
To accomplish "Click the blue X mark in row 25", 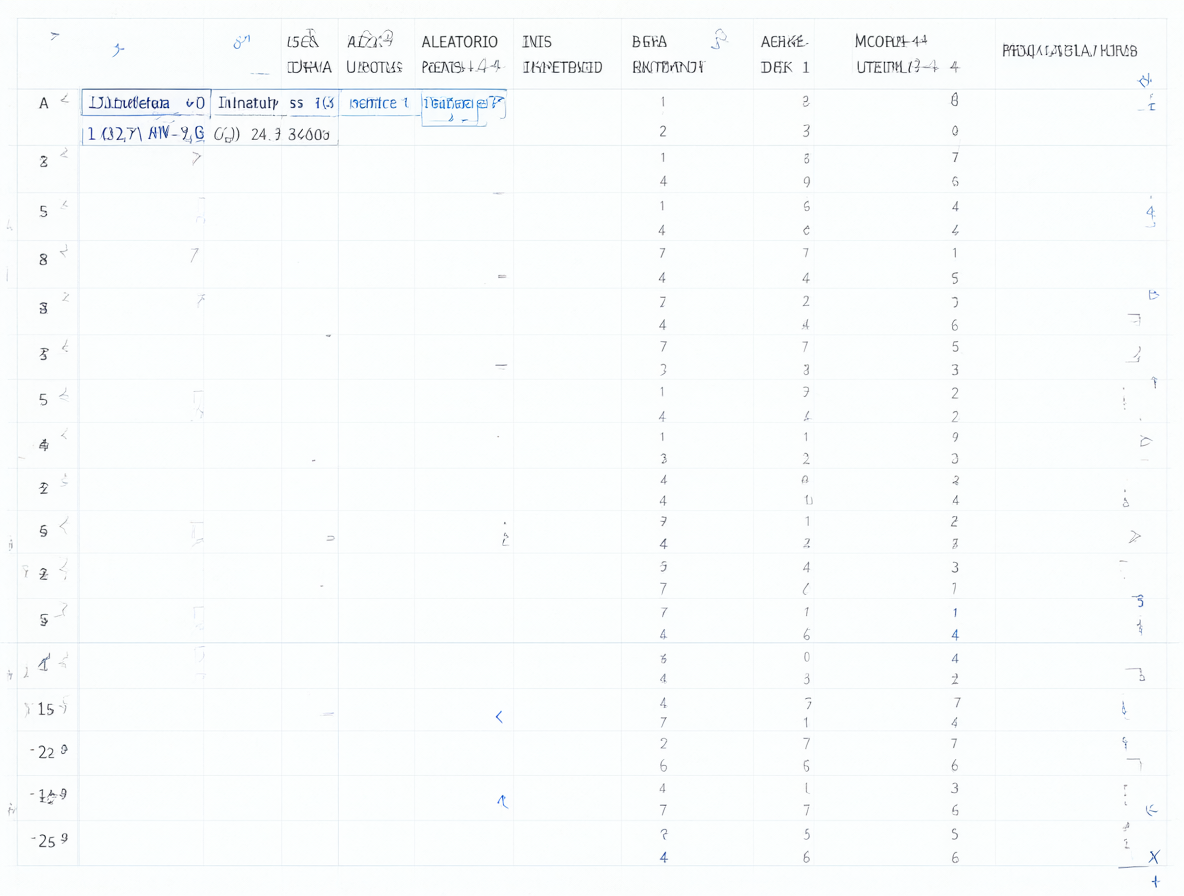I will click(1154, 857).
